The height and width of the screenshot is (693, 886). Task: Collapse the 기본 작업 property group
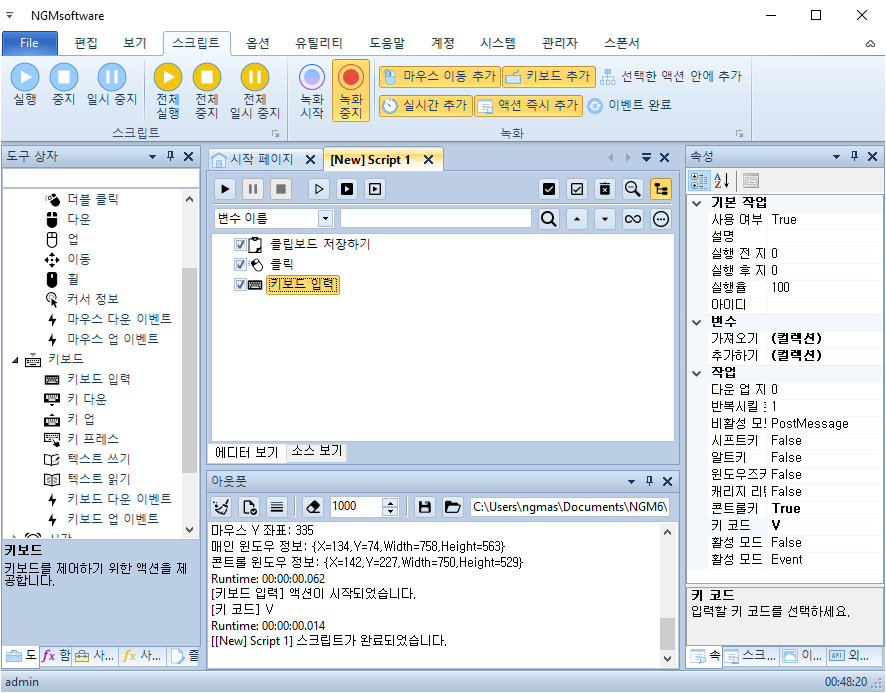[697, 203]
